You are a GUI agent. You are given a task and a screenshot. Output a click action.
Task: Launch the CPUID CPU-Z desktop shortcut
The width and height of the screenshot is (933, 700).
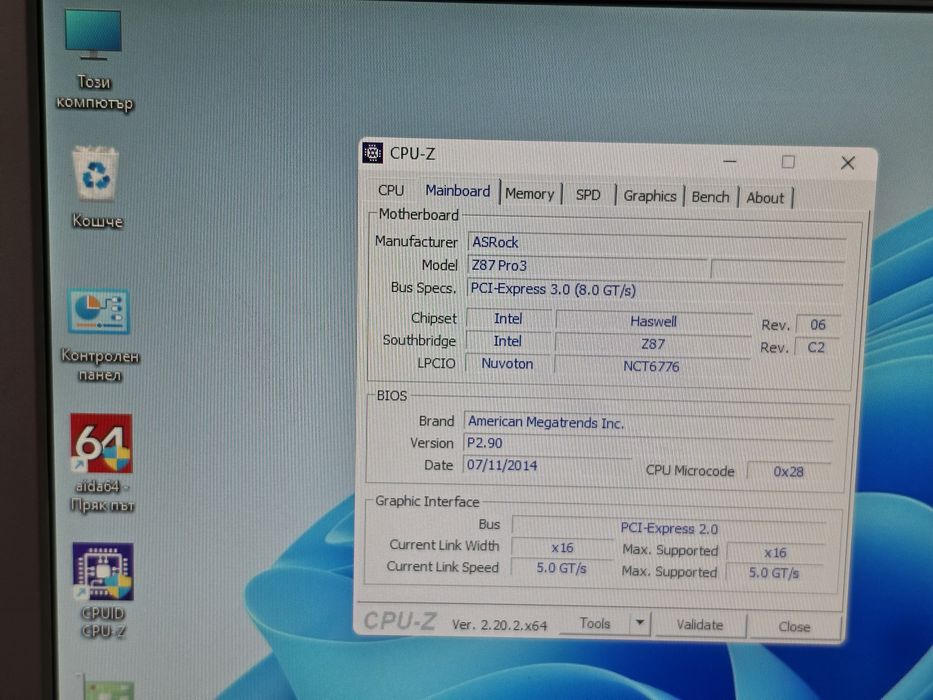point(103,590)
